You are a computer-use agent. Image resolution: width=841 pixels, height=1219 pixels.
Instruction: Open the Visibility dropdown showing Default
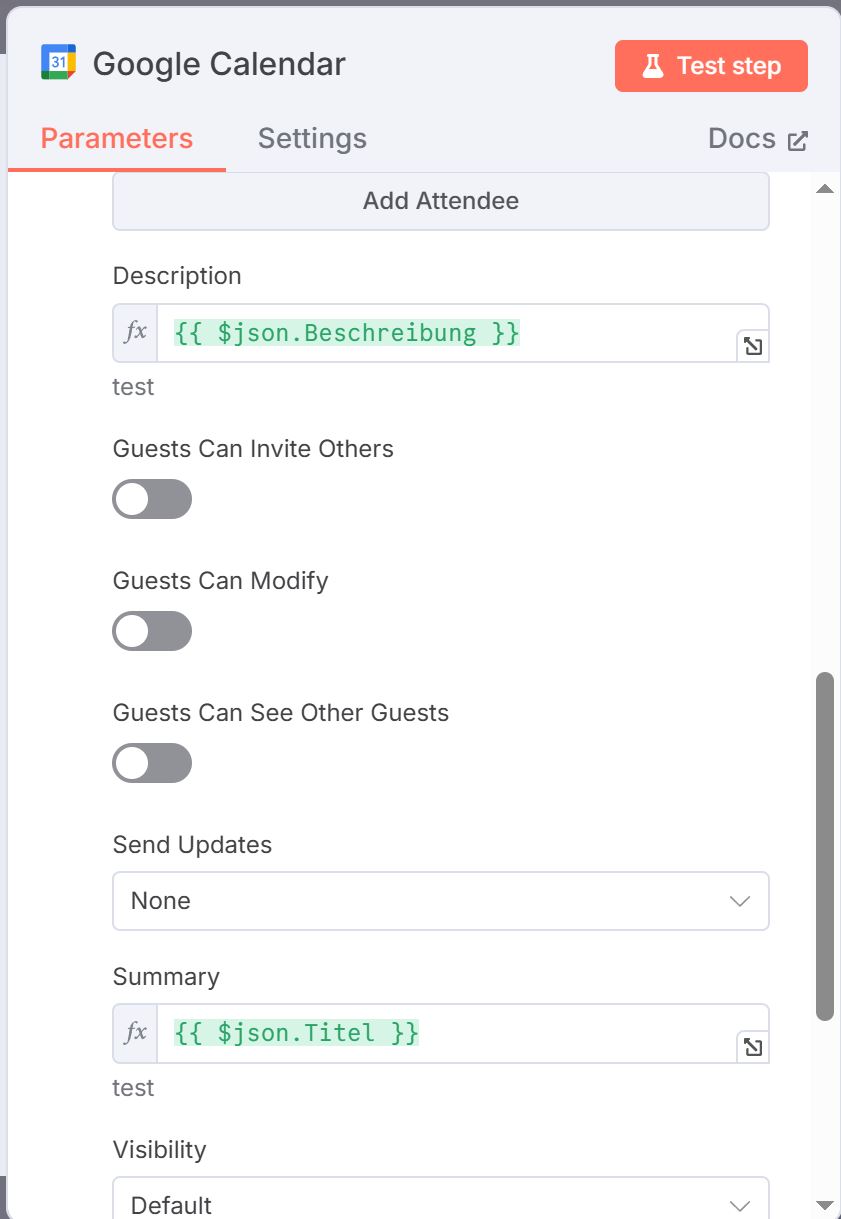point(441,1198)
